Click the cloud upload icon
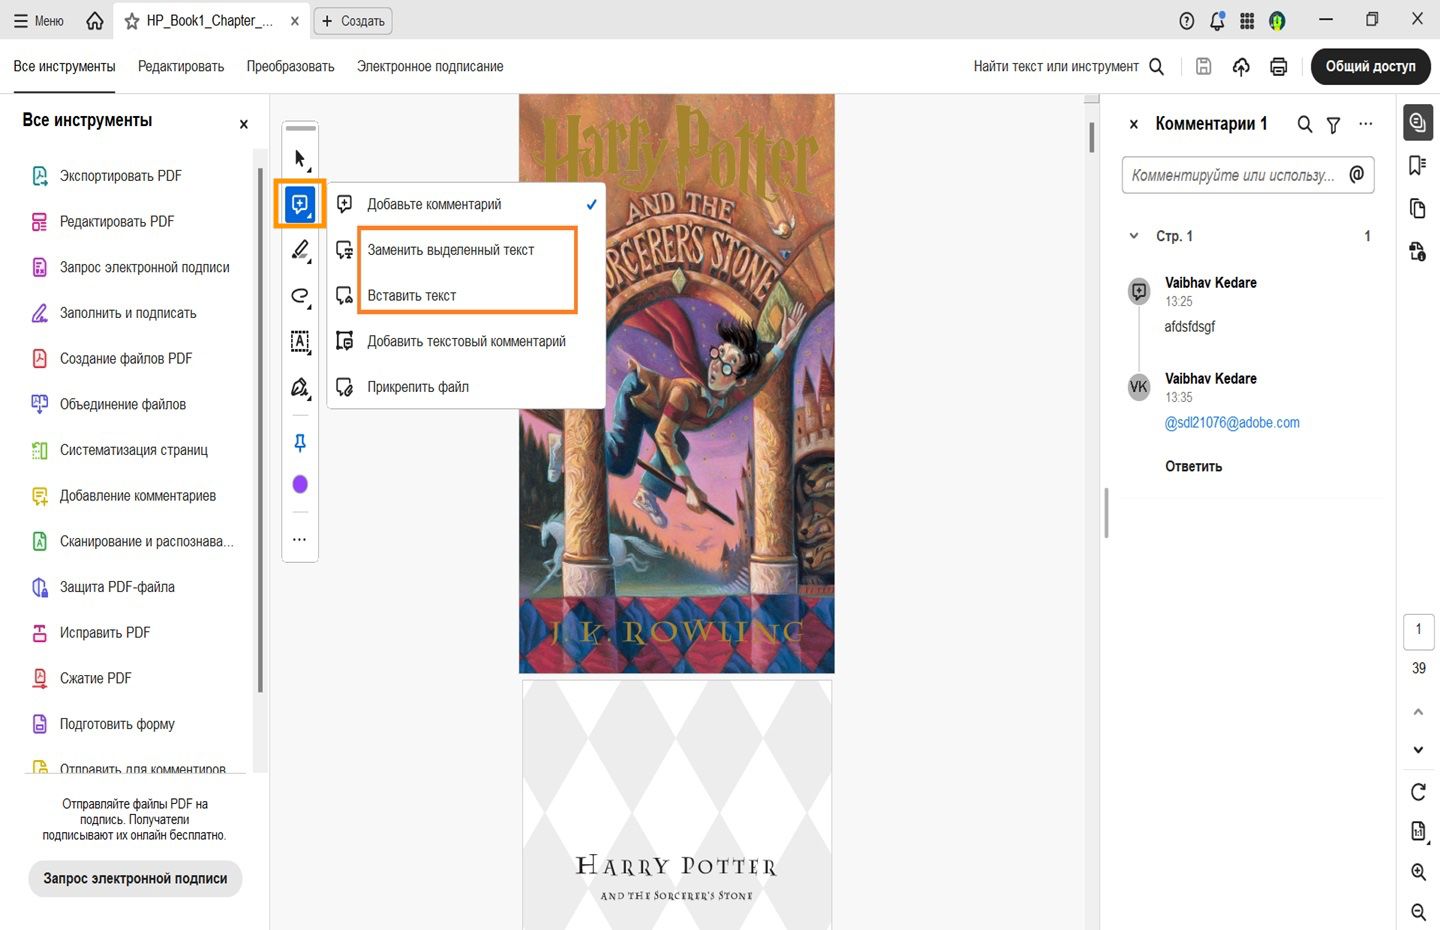1440x930 pixels. click(x=1241, y=66)
